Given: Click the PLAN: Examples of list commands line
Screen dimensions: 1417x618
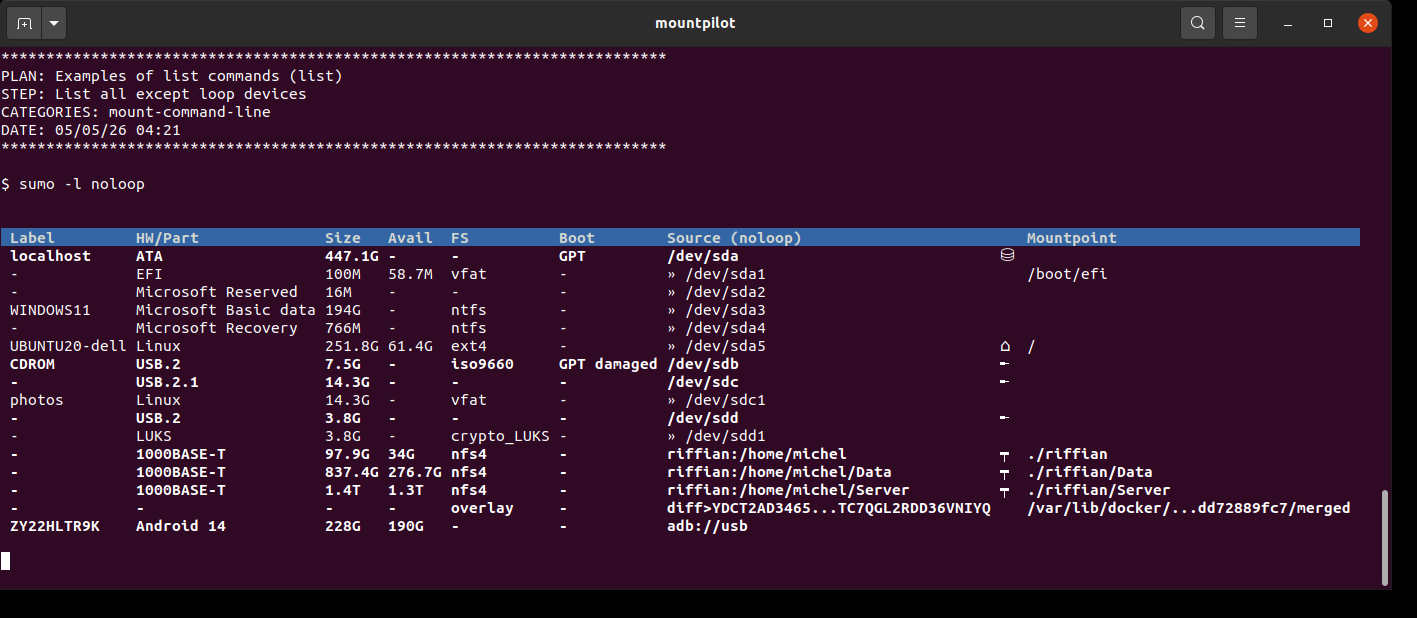Looking at the screenshot, I should pos(172,76).
